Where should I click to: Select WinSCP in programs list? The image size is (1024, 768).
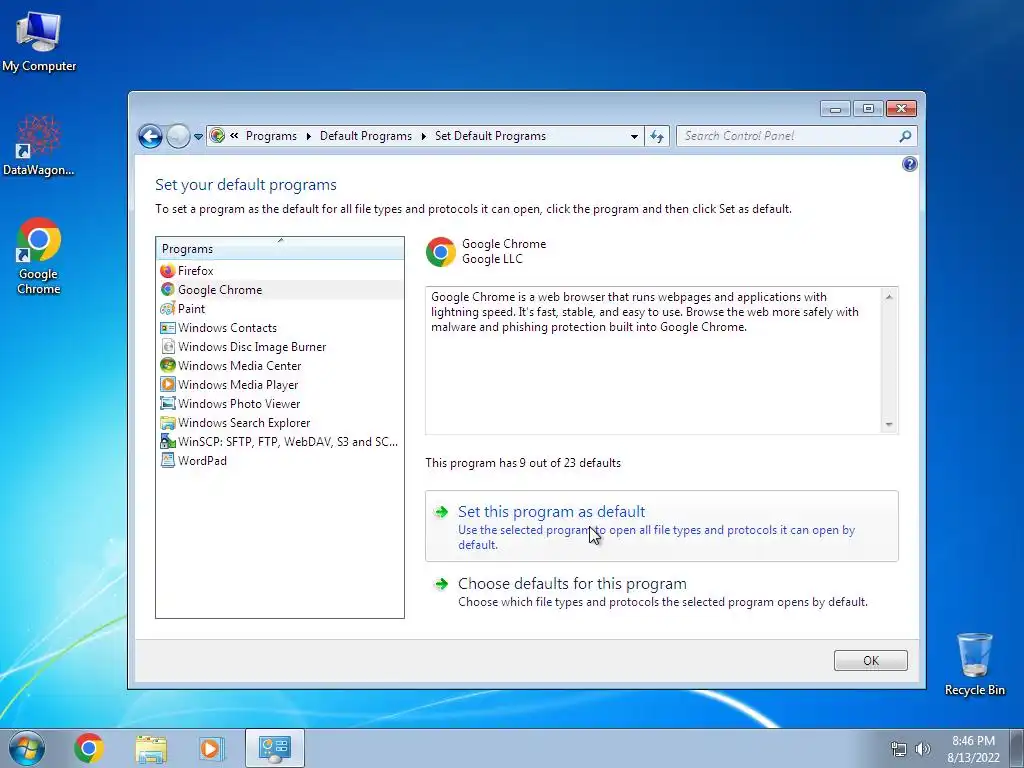pos(280,441)
